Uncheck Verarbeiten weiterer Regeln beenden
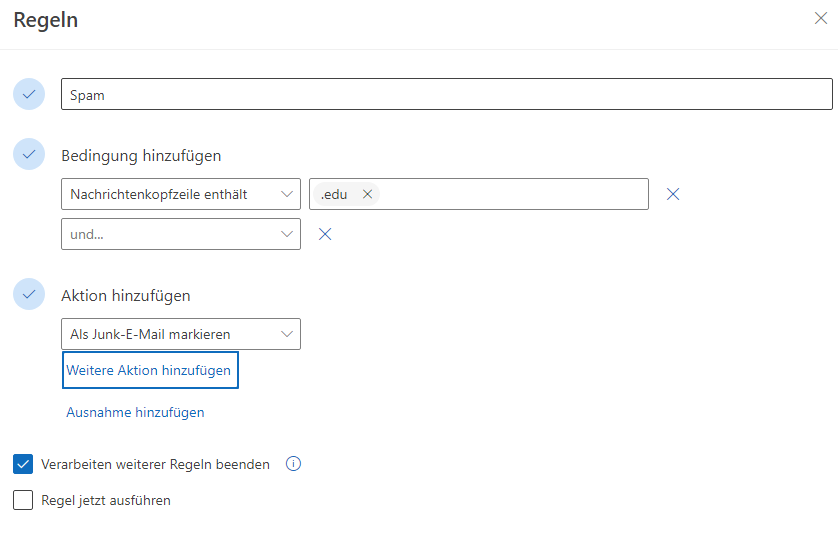Viewport: 838px width, 534px height. [x=24, y=464]
